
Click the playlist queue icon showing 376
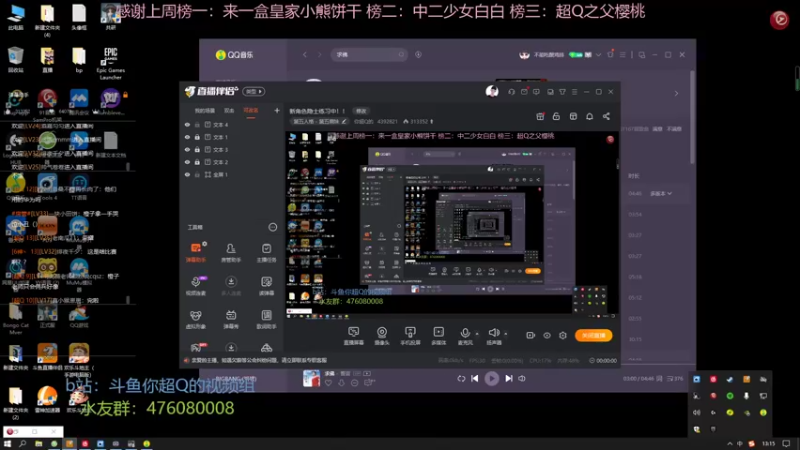coord(676,379)
